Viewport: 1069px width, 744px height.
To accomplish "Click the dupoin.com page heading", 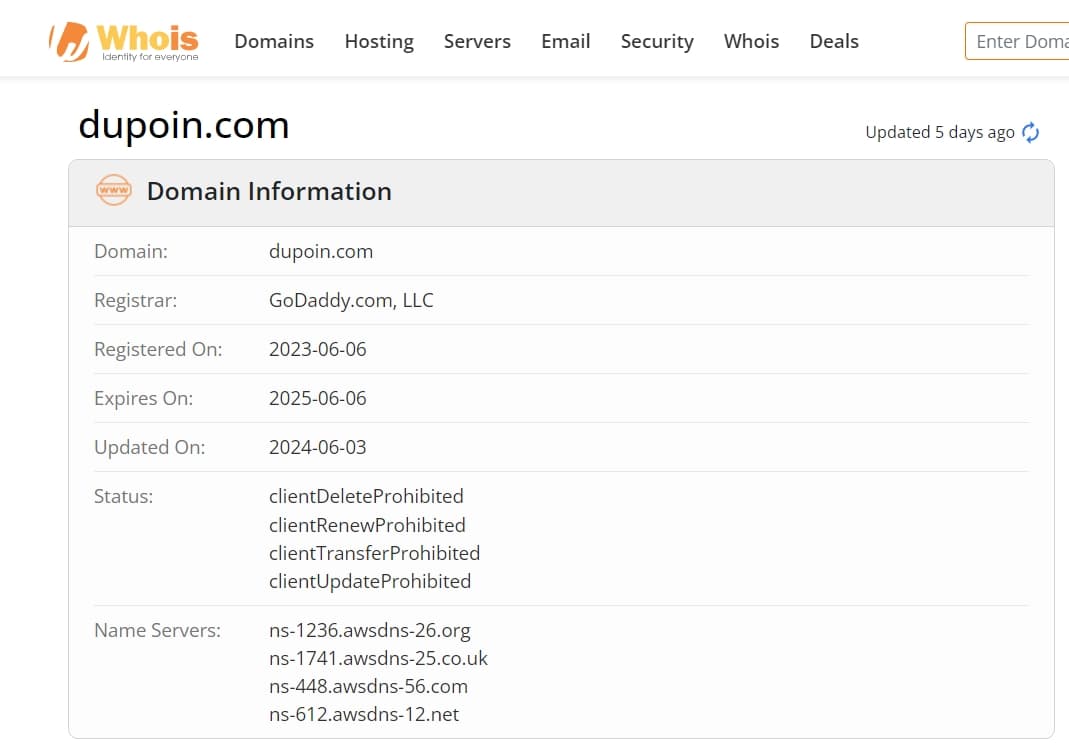I will tap(184, 125).
